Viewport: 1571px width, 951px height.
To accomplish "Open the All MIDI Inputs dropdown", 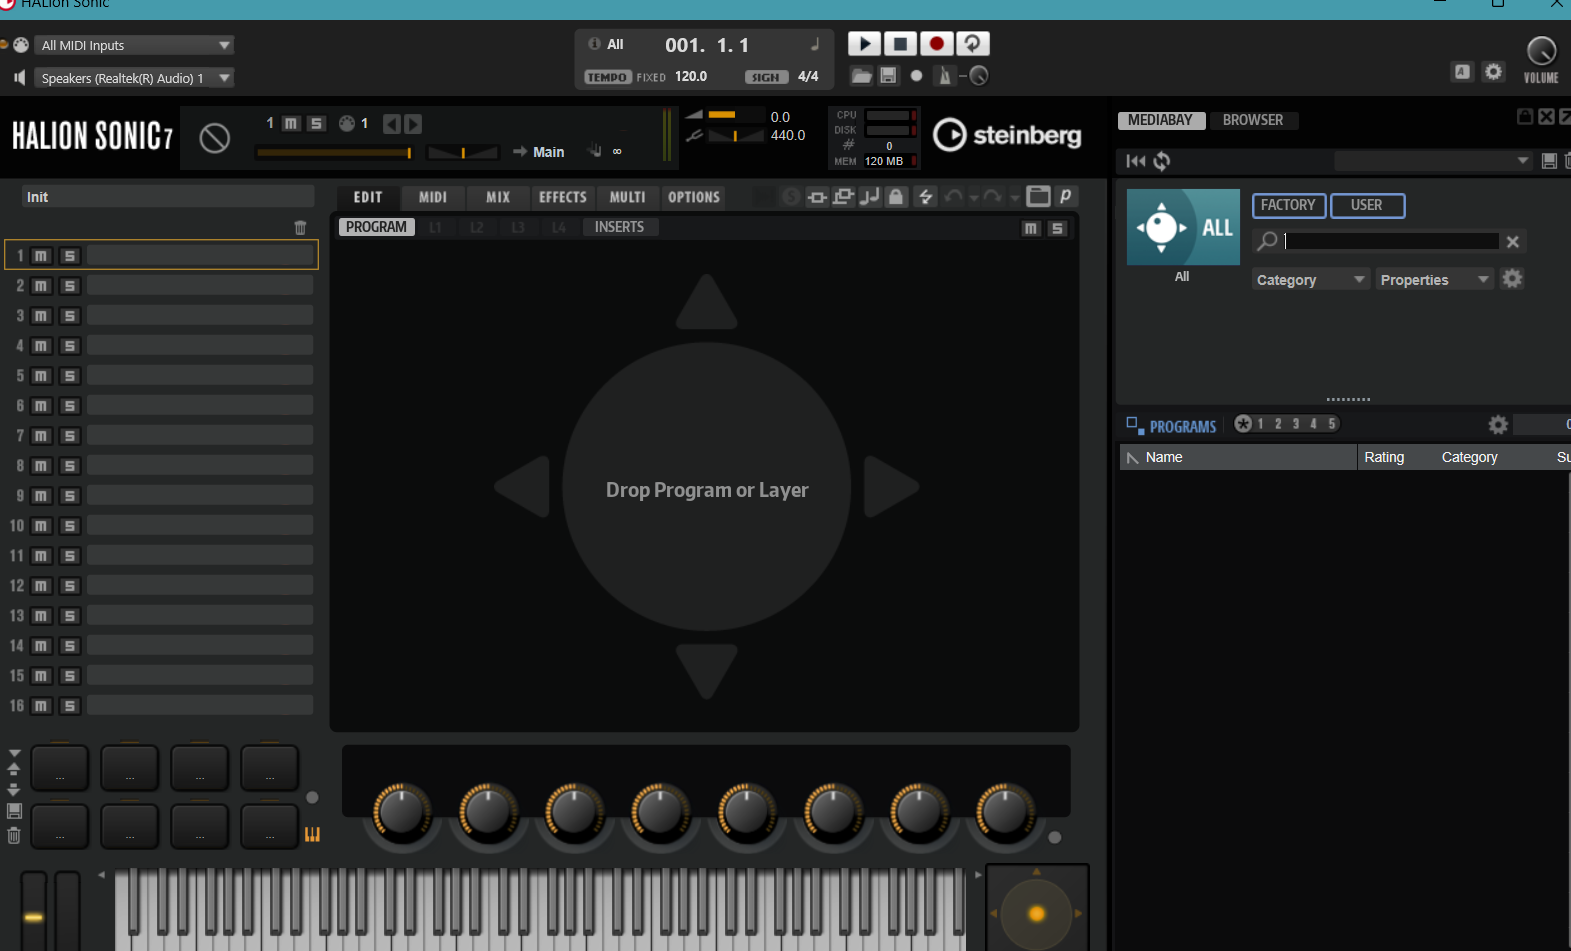I will (135, 45).
